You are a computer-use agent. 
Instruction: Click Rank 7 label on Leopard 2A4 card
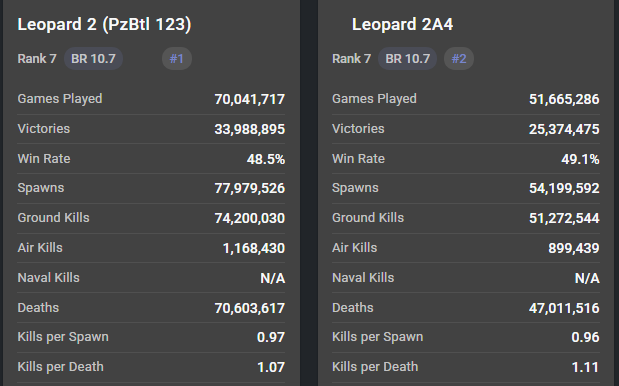click(351, 59)
